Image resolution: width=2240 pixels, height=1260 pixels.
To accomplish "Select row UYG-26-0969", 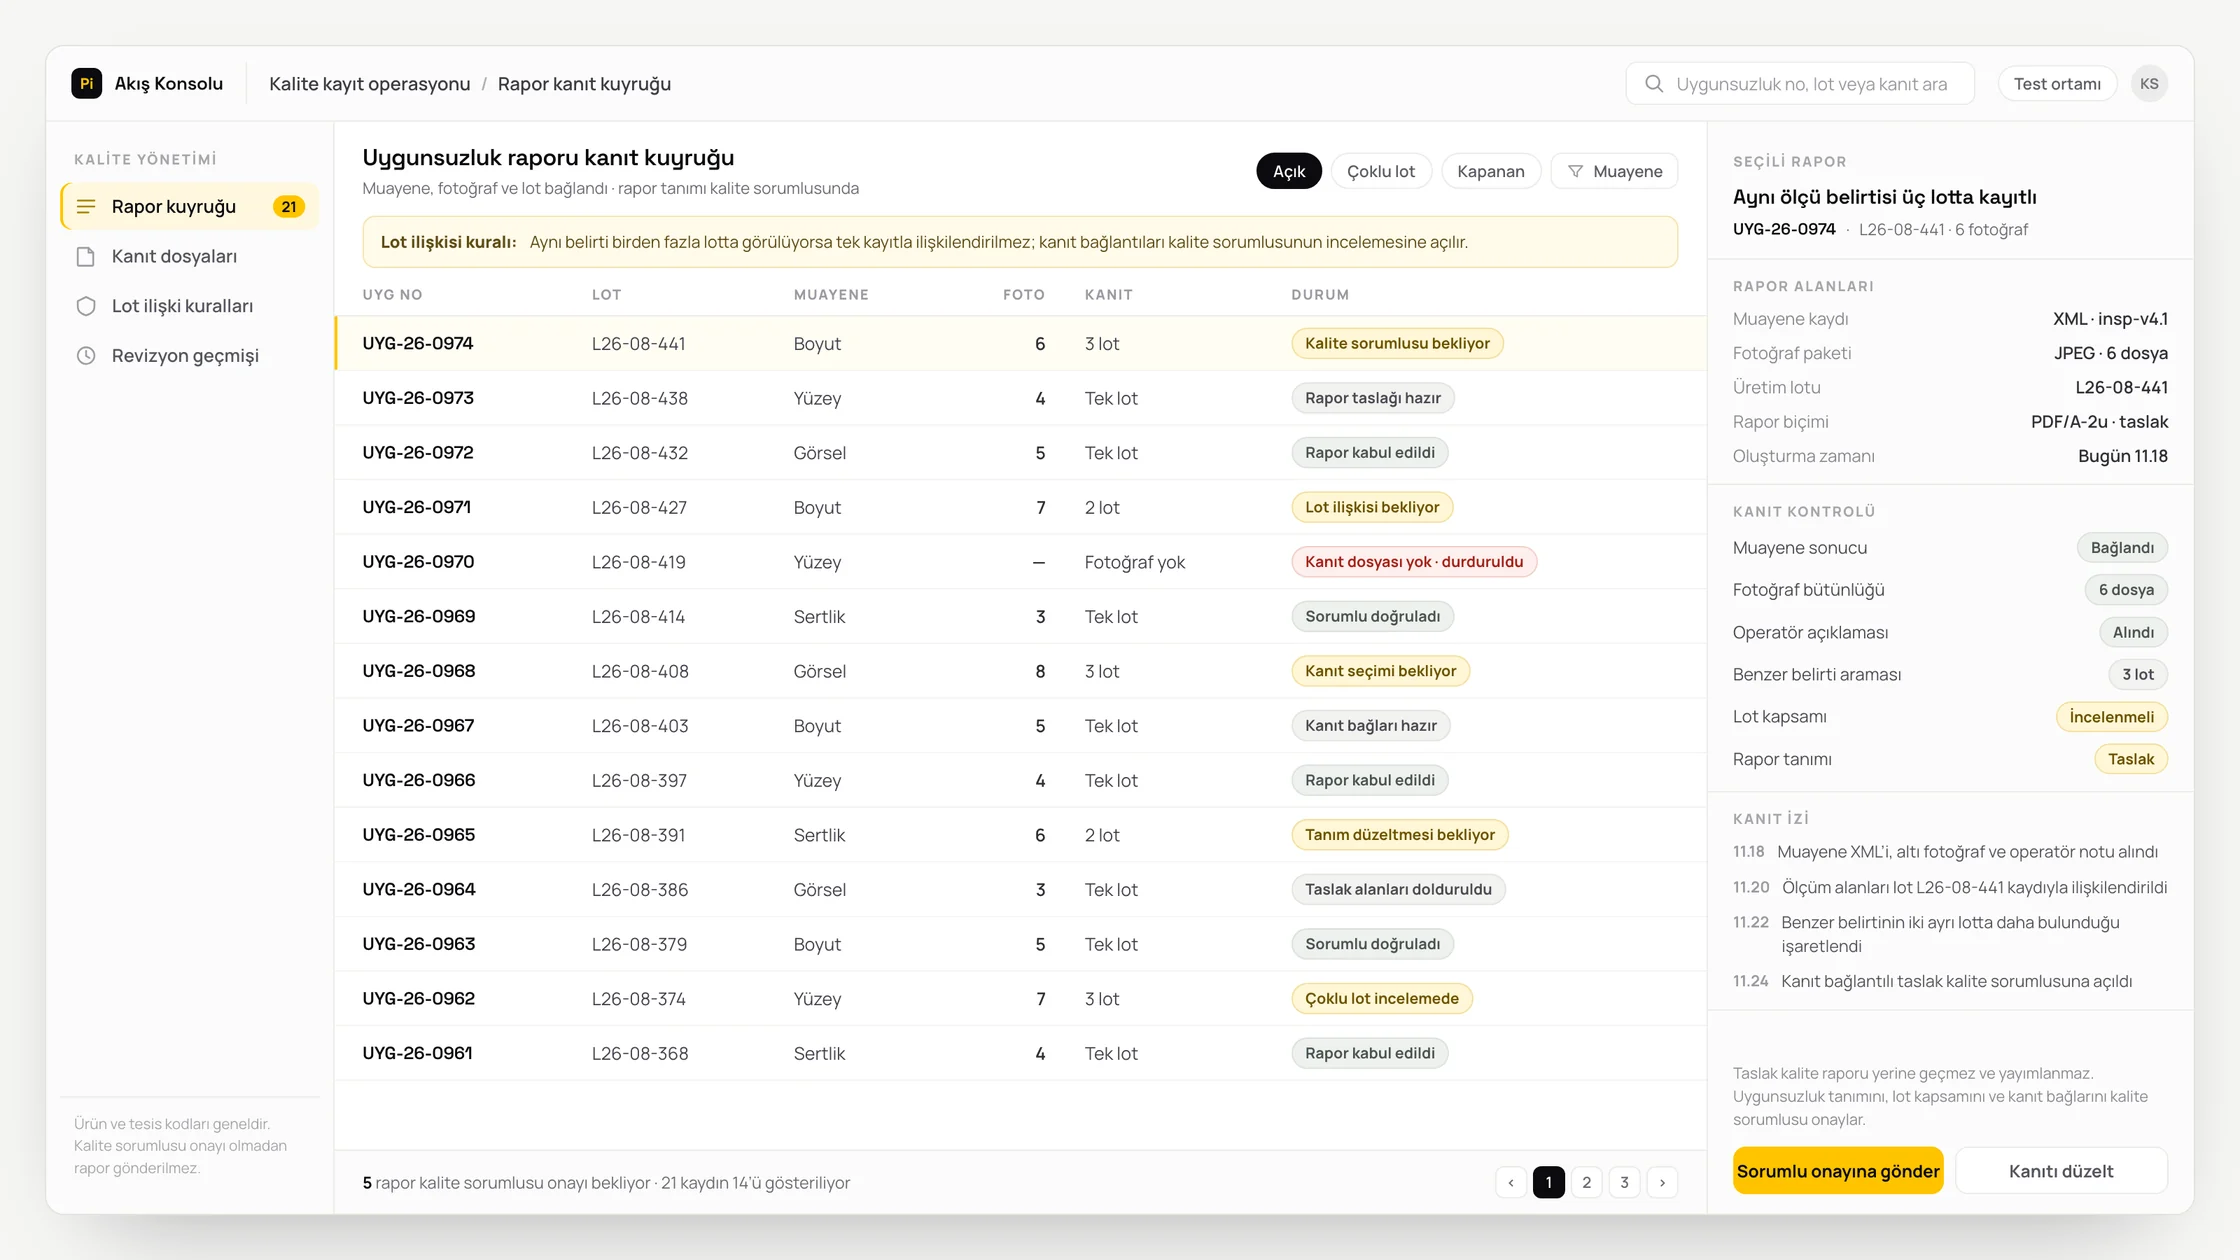I will point(1020,616).
